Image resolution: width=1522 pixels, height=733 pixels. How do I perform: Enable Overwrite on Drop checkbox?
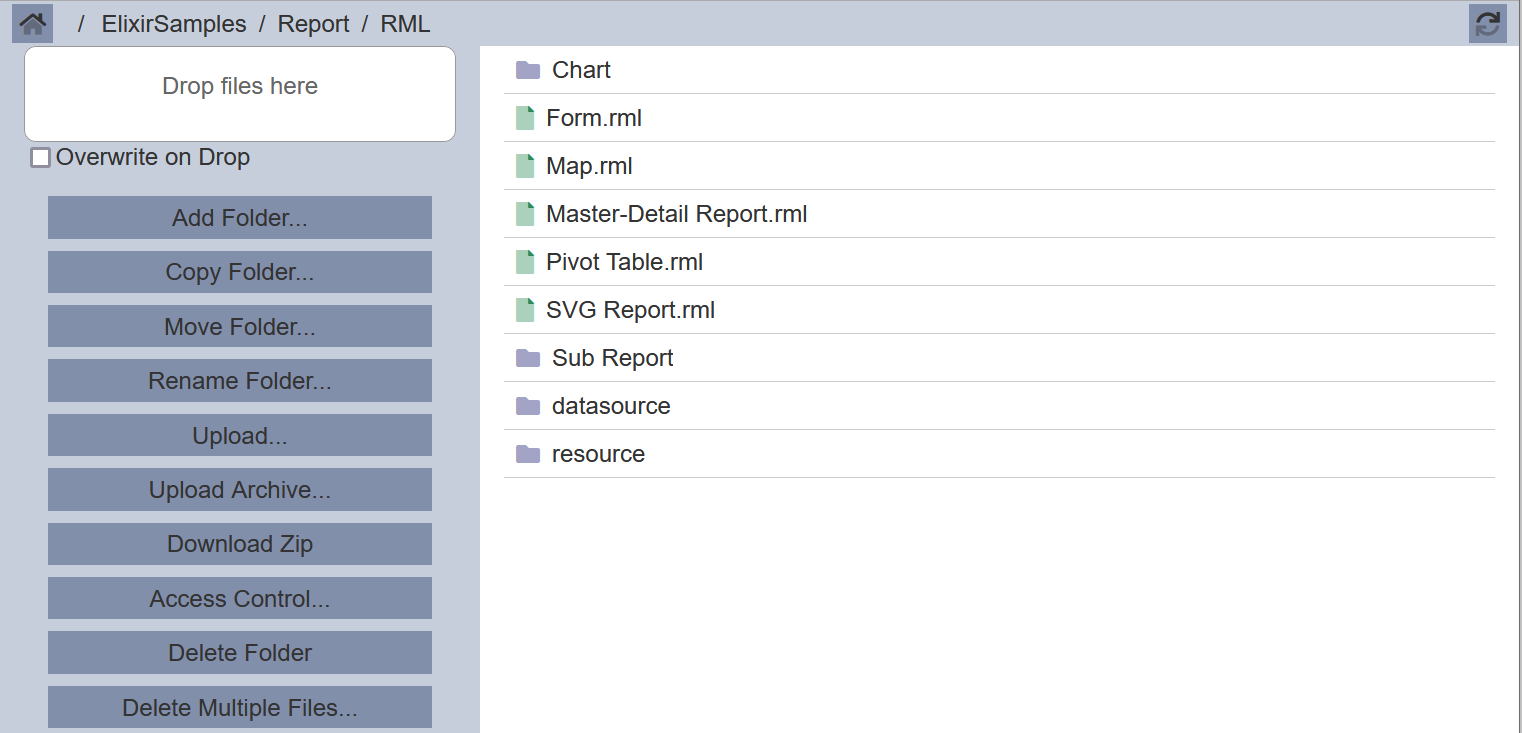41,158
